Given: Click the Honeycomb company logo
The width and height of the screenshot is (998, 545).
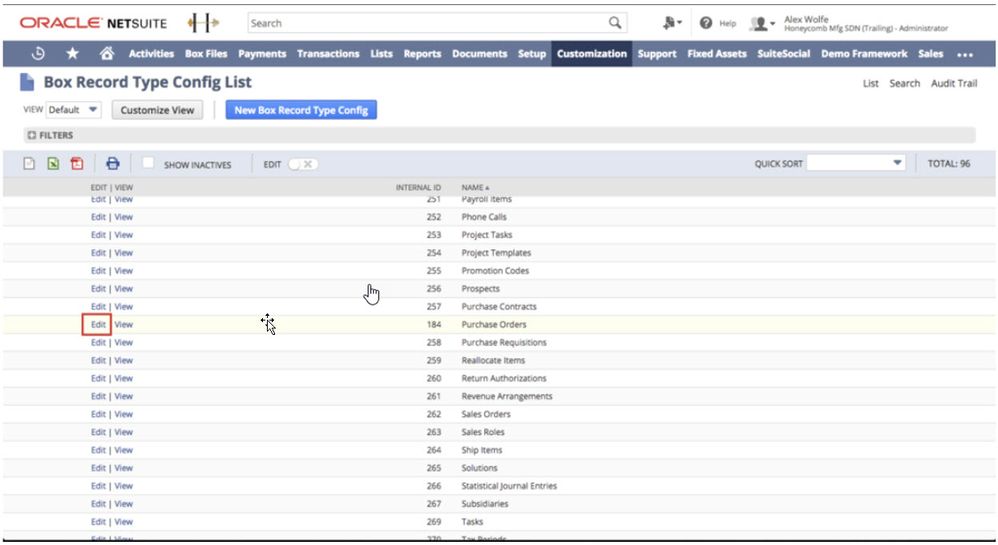Looking at the screenshot, I should click(x=203, y=23).
